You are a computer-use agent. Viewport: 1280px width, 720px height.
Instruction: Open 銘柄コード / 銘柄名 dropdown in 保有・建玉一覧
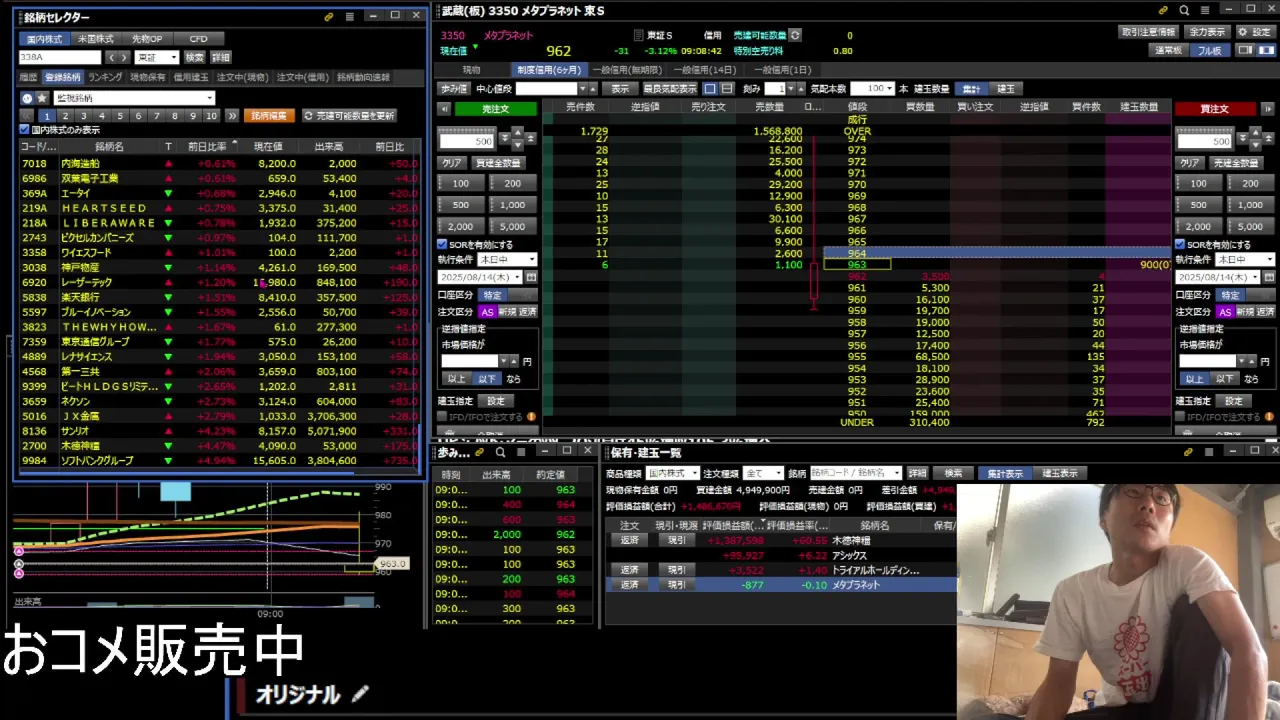(856, 473)
